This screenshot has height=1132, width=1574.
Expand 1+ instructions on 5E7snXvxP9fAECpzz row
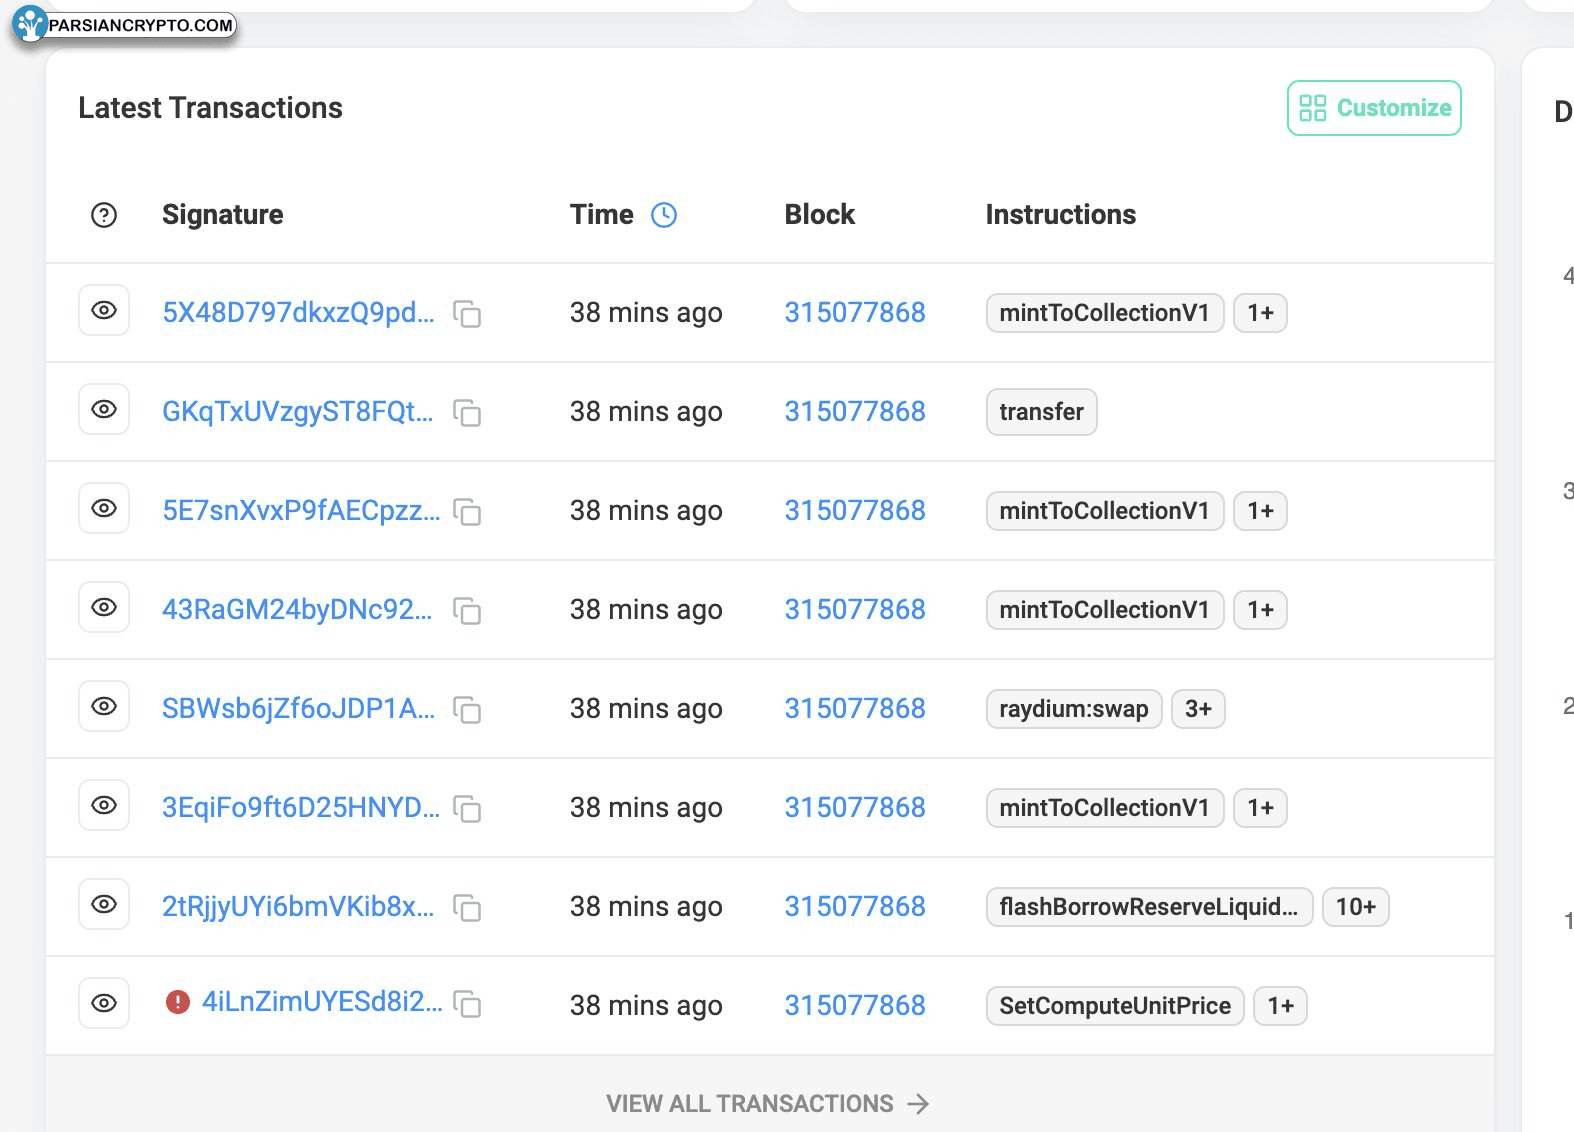pos(1260,511)
